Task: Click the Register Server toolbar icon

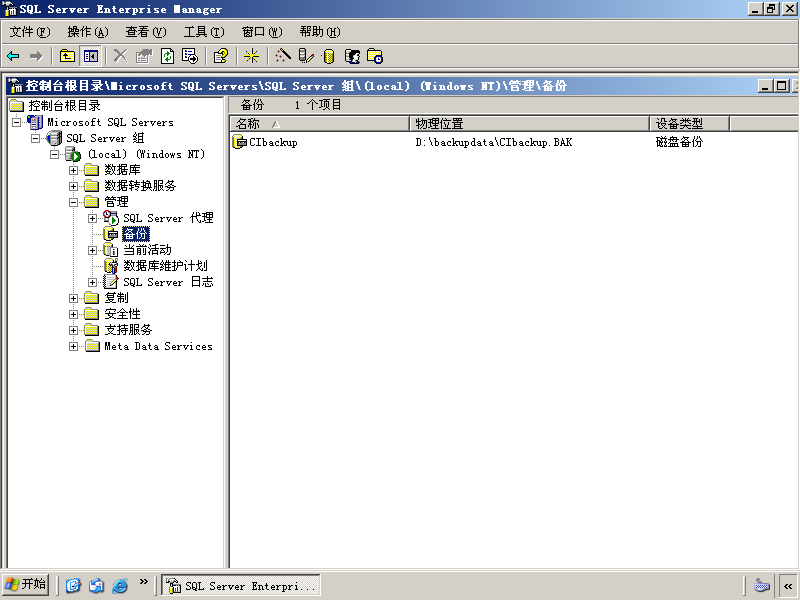Action: pos(306,56)
